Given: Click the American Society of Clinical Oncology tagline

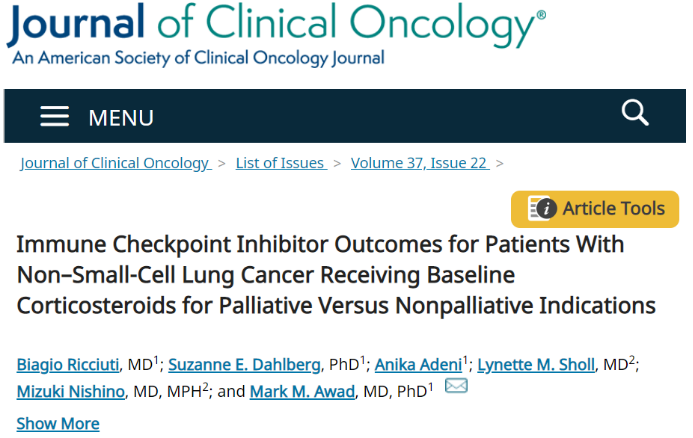Looking at the screenshot, I should [x=198, y=58].
